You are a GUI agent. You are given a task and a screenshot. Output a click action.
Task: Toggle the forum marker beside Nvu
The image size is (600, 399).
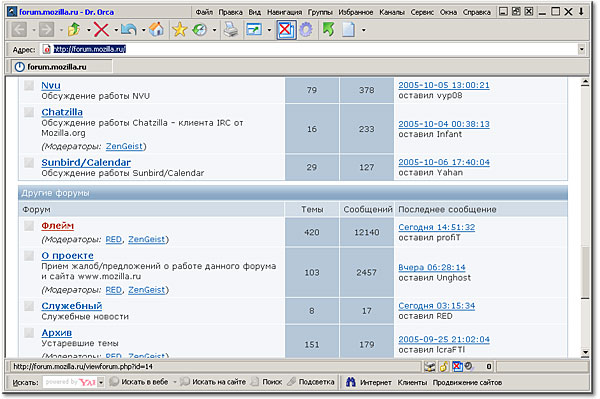pyautogui.click(x=29, y=85)
